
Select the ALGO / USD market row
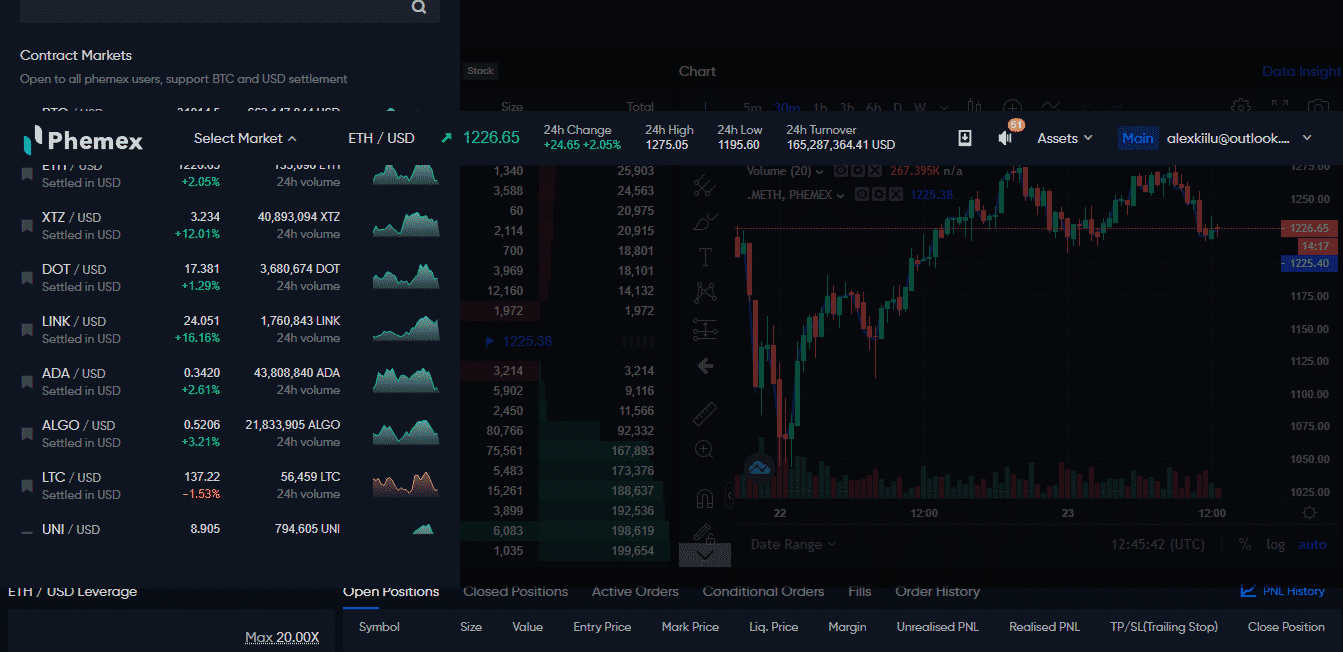[x=230, y=434]
